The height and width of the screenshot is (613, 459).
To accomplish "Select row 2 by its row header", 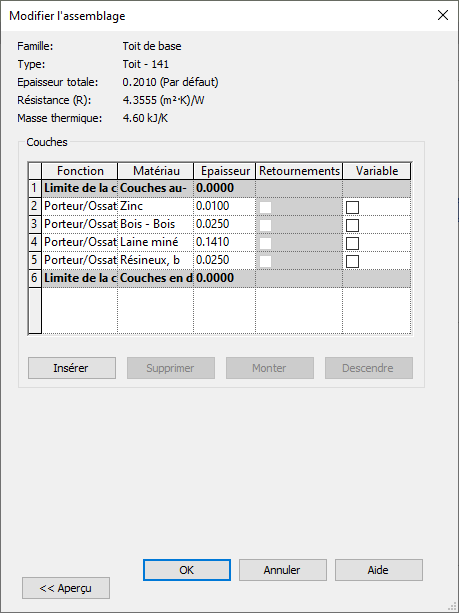I will click(35, 206).
